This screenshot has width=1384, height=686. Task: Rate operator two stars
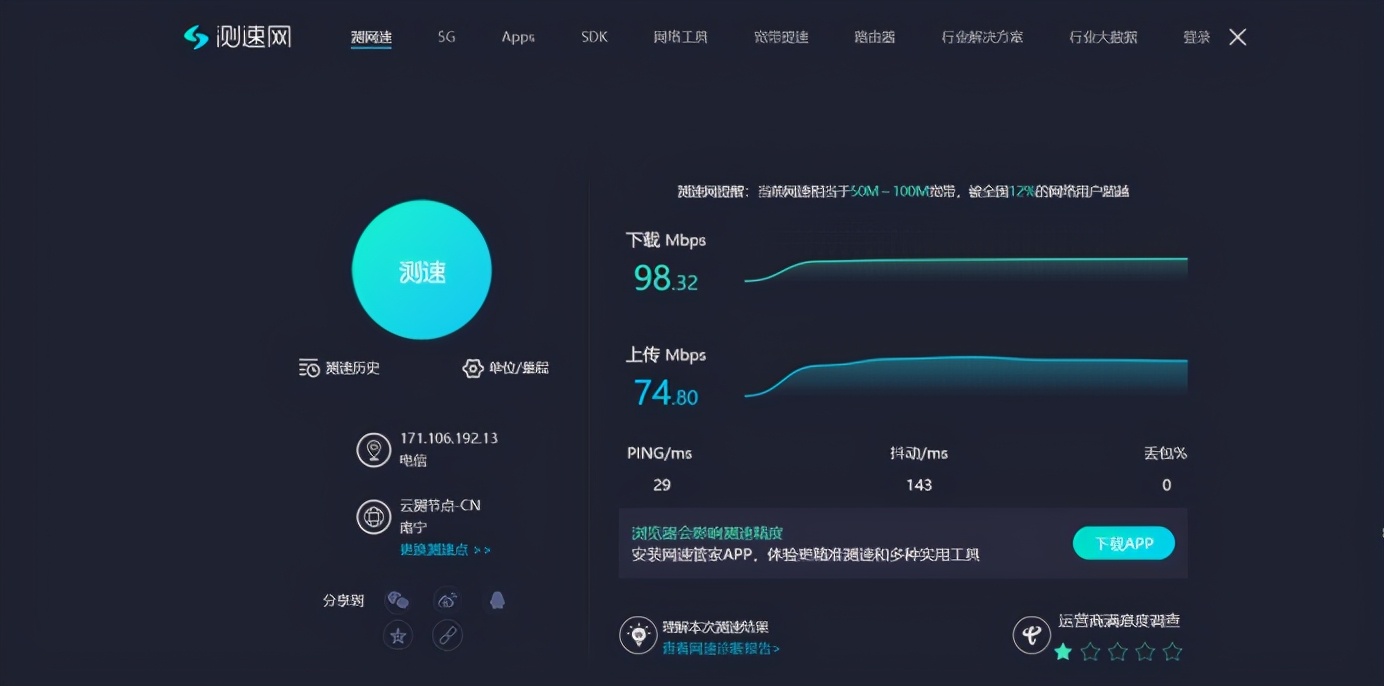tap(1090, 652)
